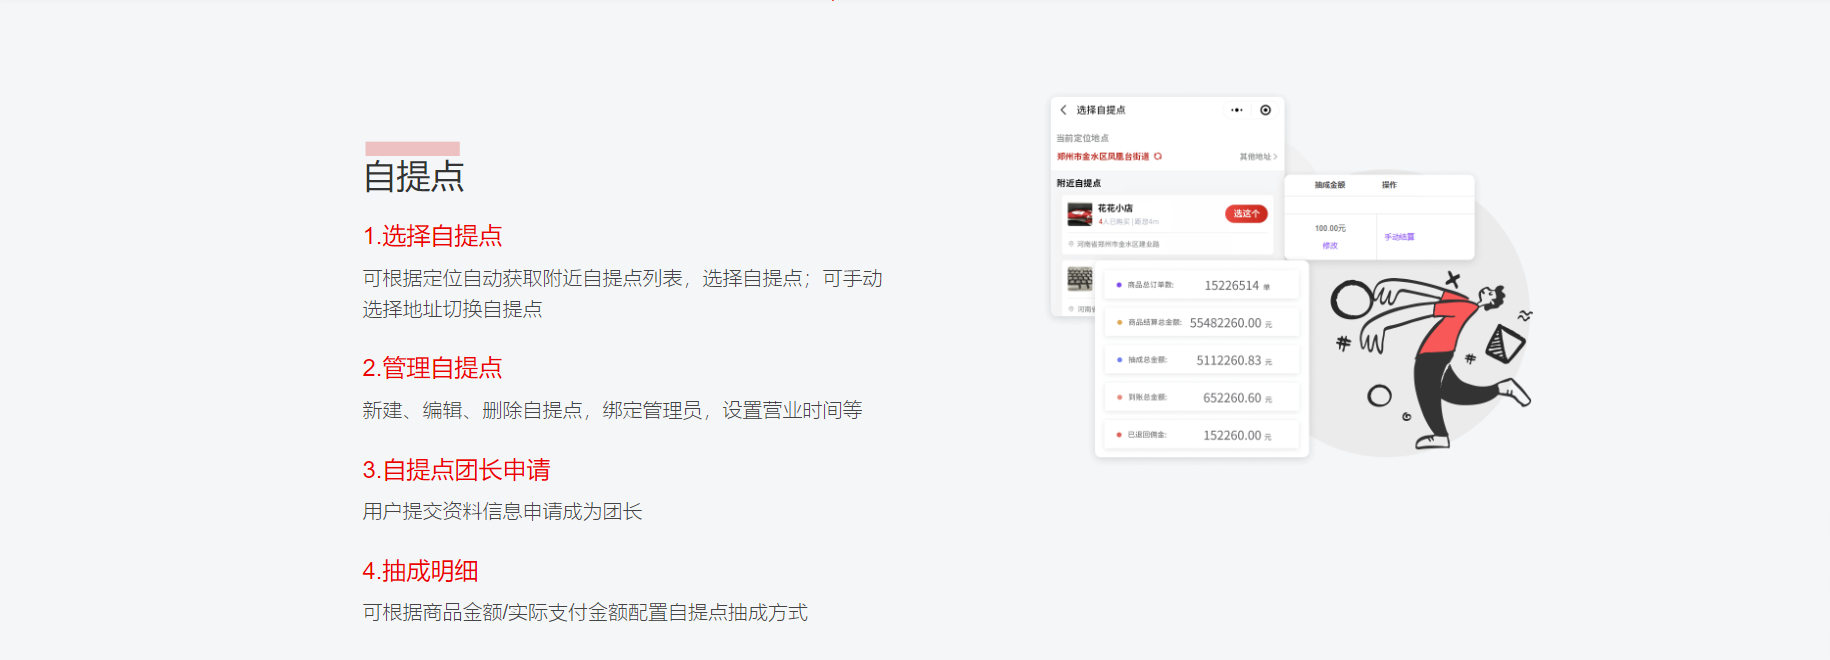This screenshot has width=1830, height=660.
Task: Click the page title 选择自提点
Action: point(1101,110)
